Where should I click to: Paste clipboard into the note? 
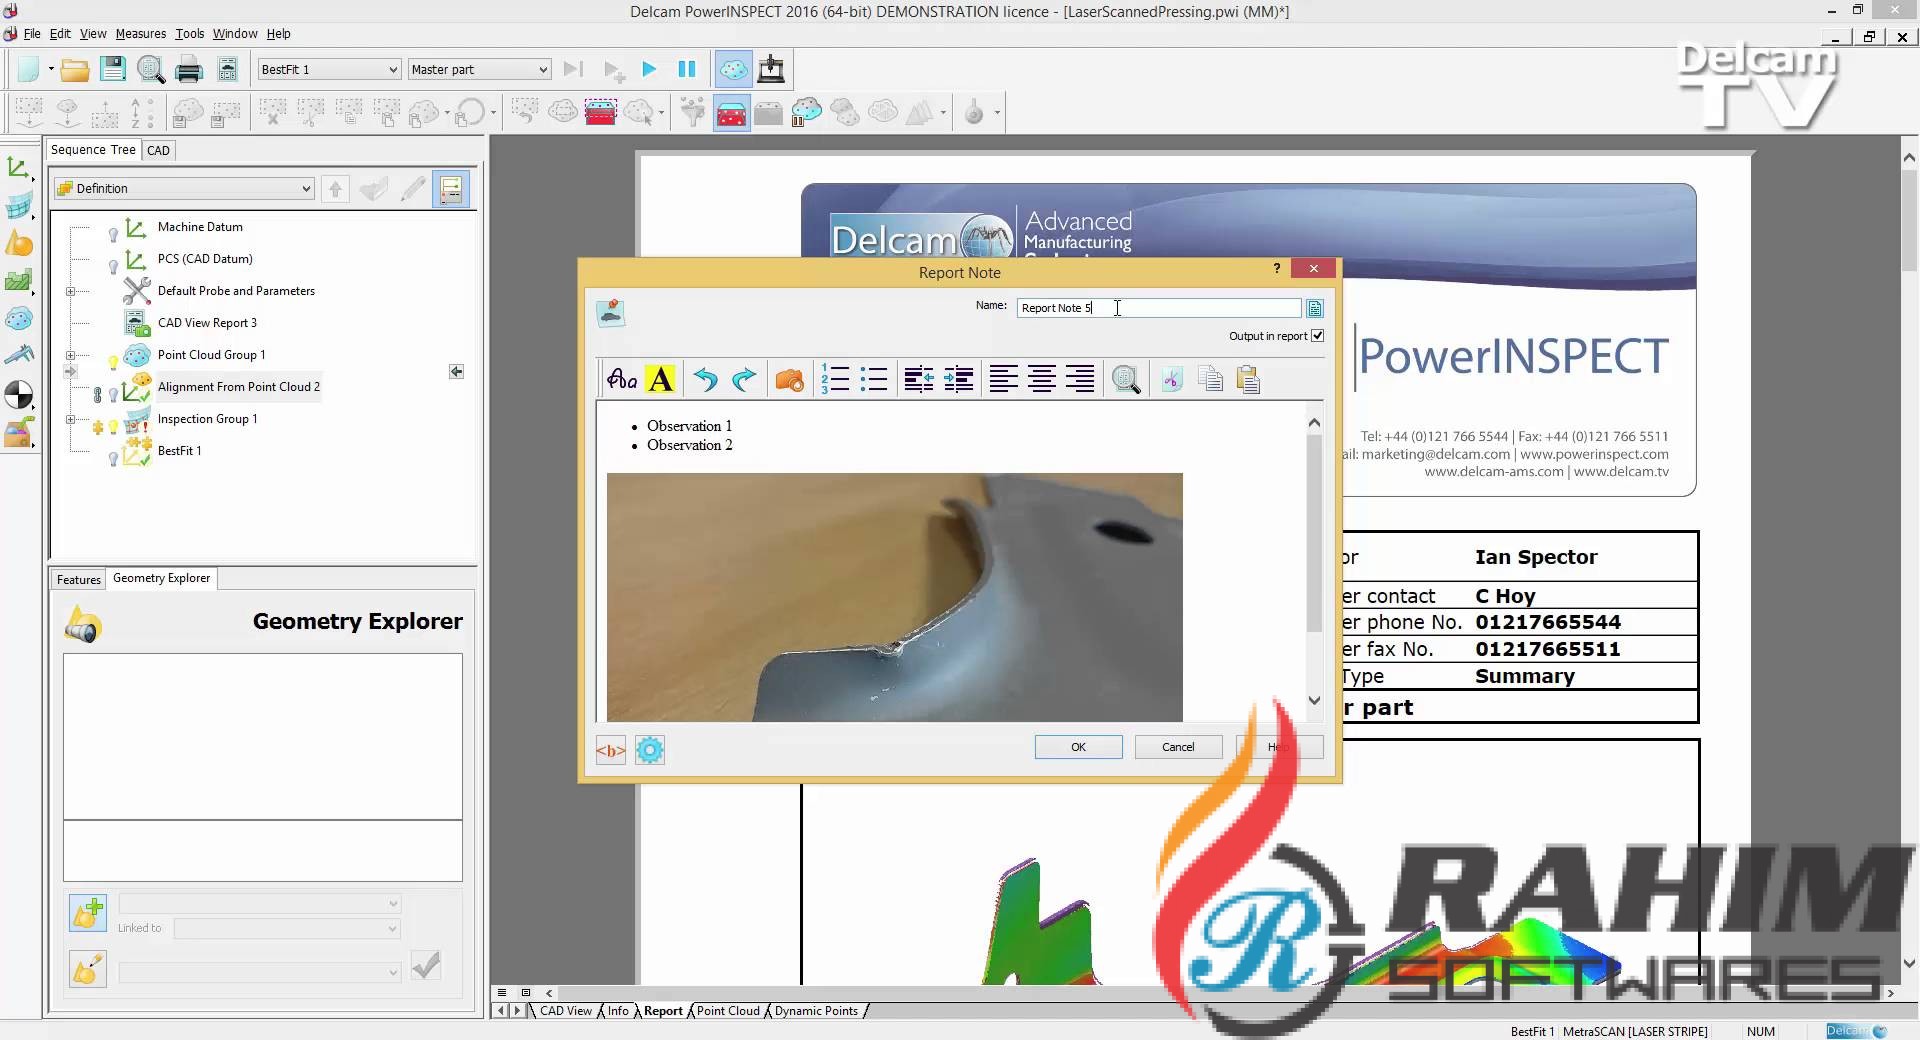[1248, 379]
